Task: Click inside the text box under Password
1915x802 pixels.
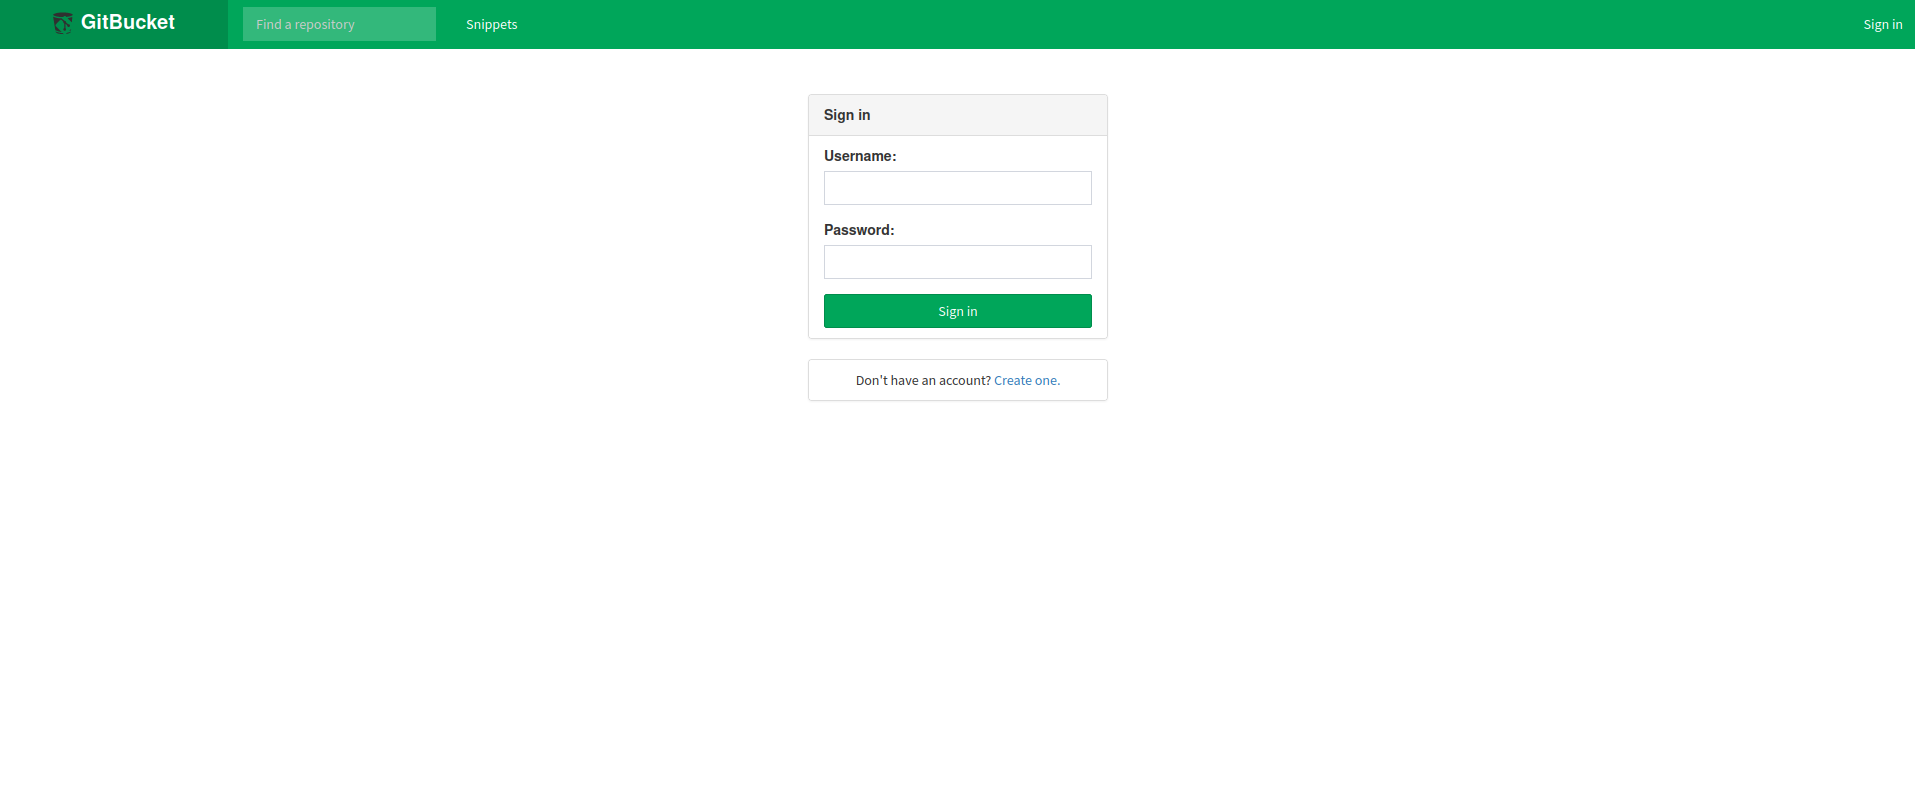Action: pos(957,262)
